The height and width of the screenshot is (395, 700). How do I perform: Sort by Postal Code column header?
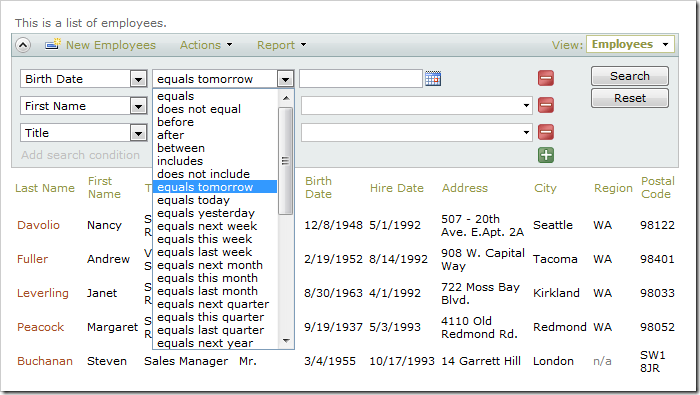pos(658,187)
